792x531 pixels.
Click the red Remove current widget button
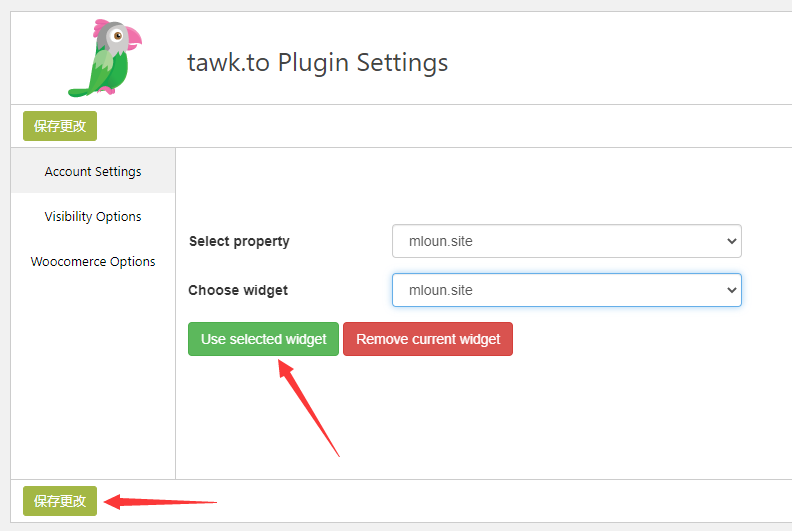(428, 339)
